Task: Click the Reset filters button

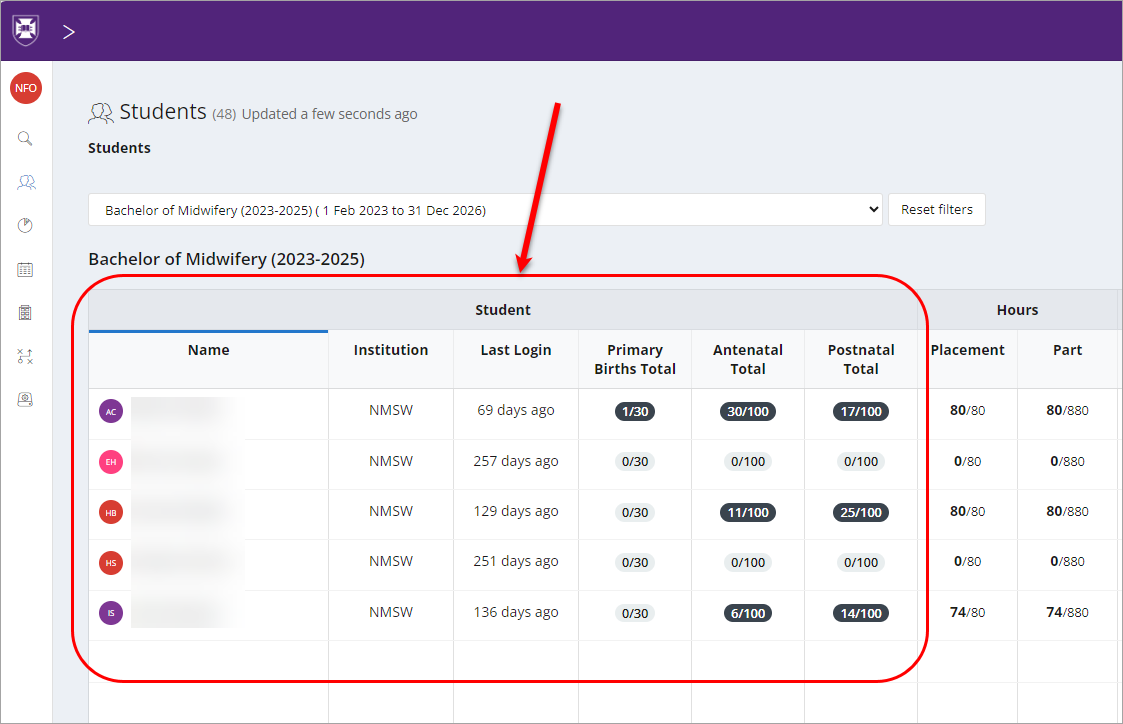Action: [936, 209]
